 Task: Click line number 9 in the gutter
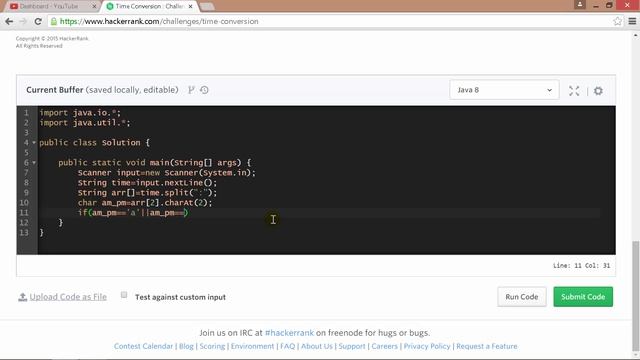coord(26,193)
